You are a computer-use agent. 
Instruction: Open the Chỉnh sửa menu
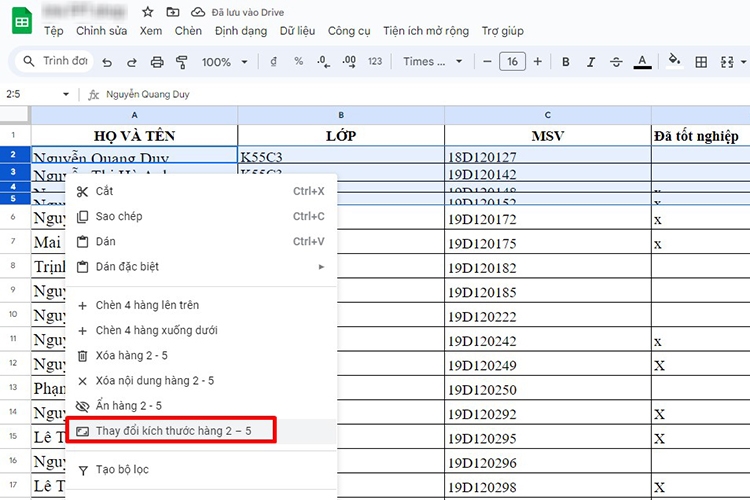(x=101, y=31)
